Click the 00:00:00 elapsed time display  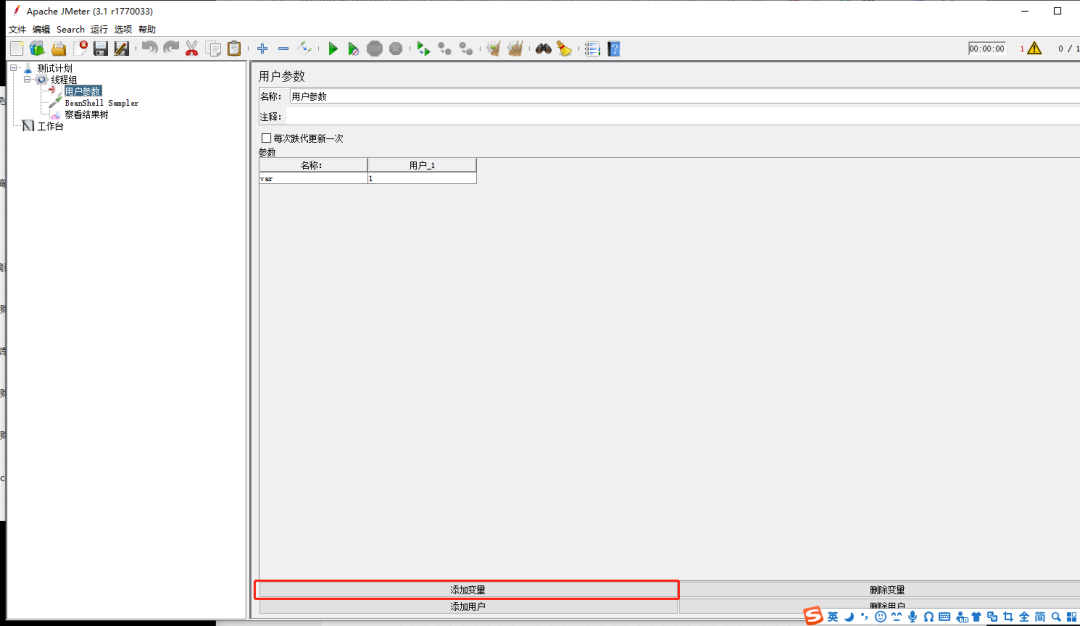tap(987, 48)
